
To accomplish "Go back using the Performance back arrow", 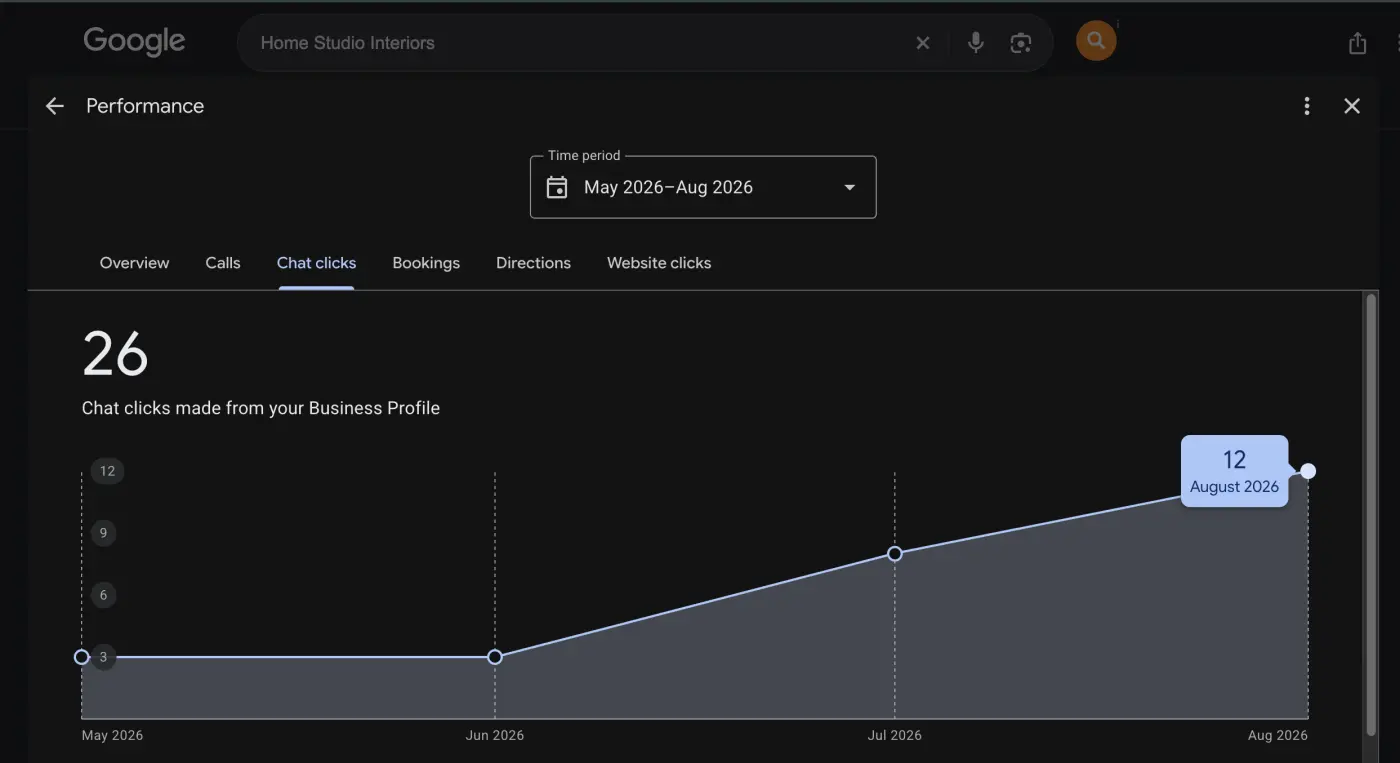I will click(x=55, y=106).
